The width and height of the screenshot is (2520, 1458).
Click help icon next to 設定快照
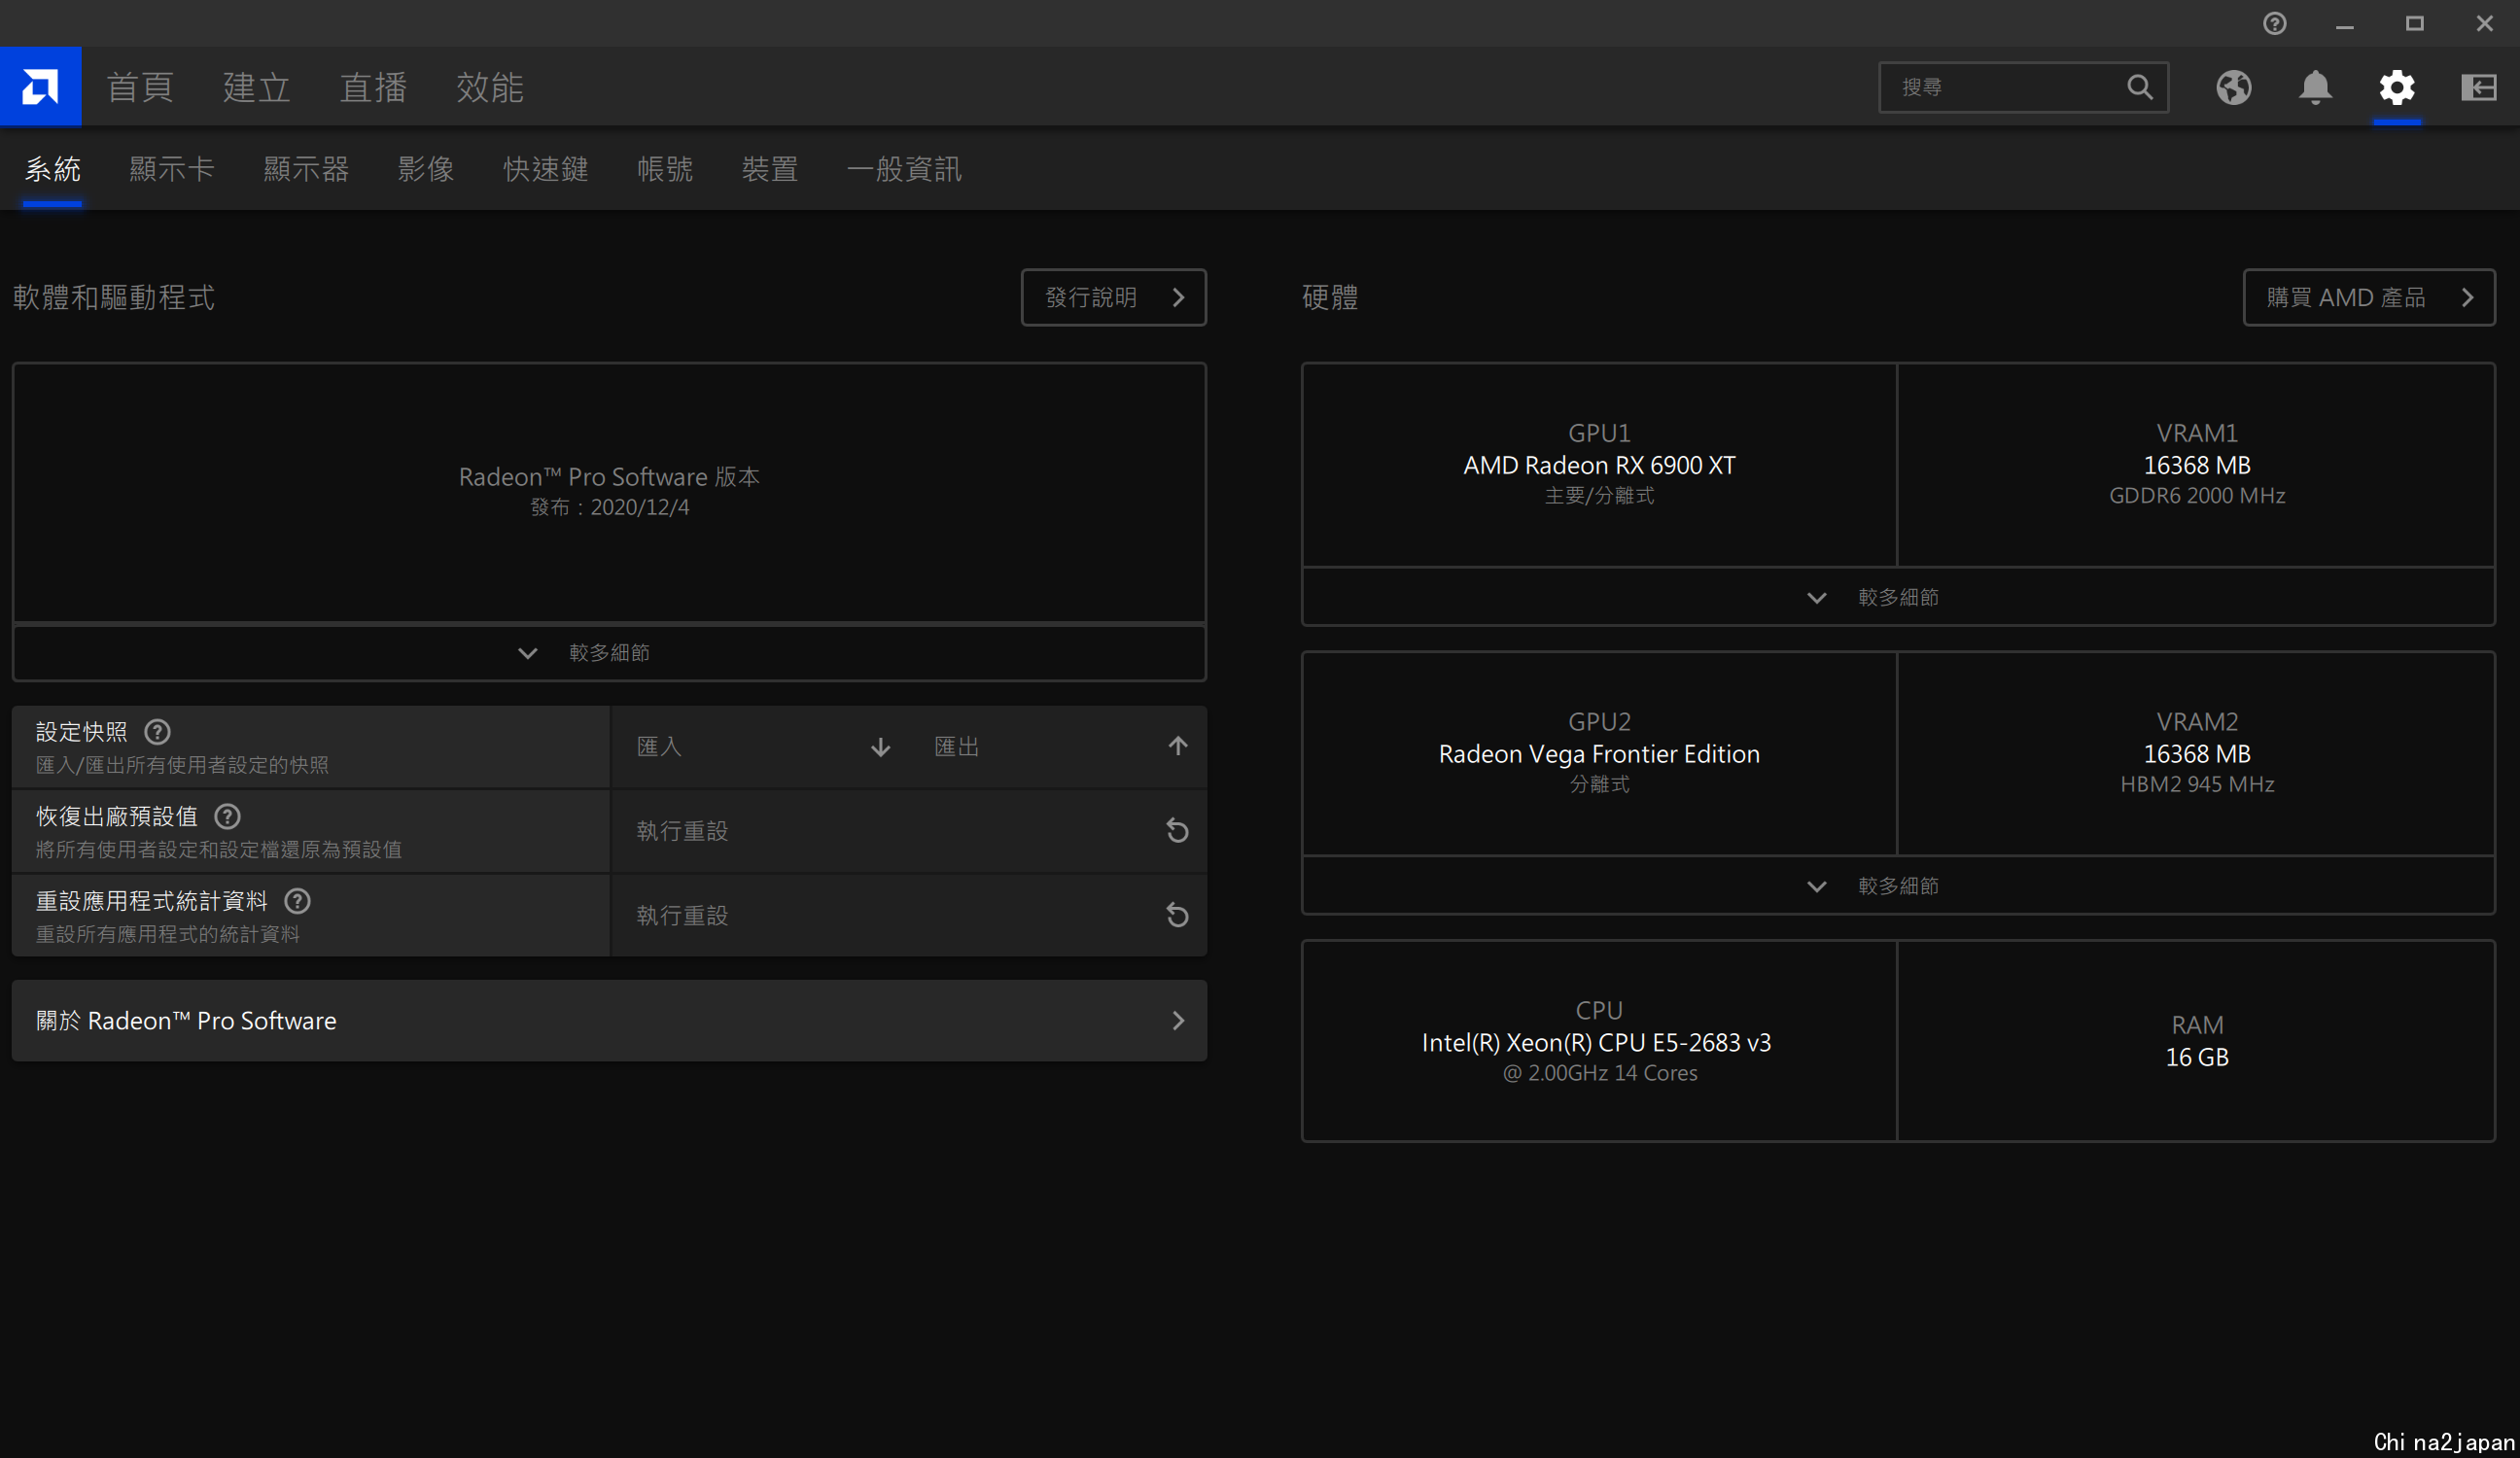(157, 731)
